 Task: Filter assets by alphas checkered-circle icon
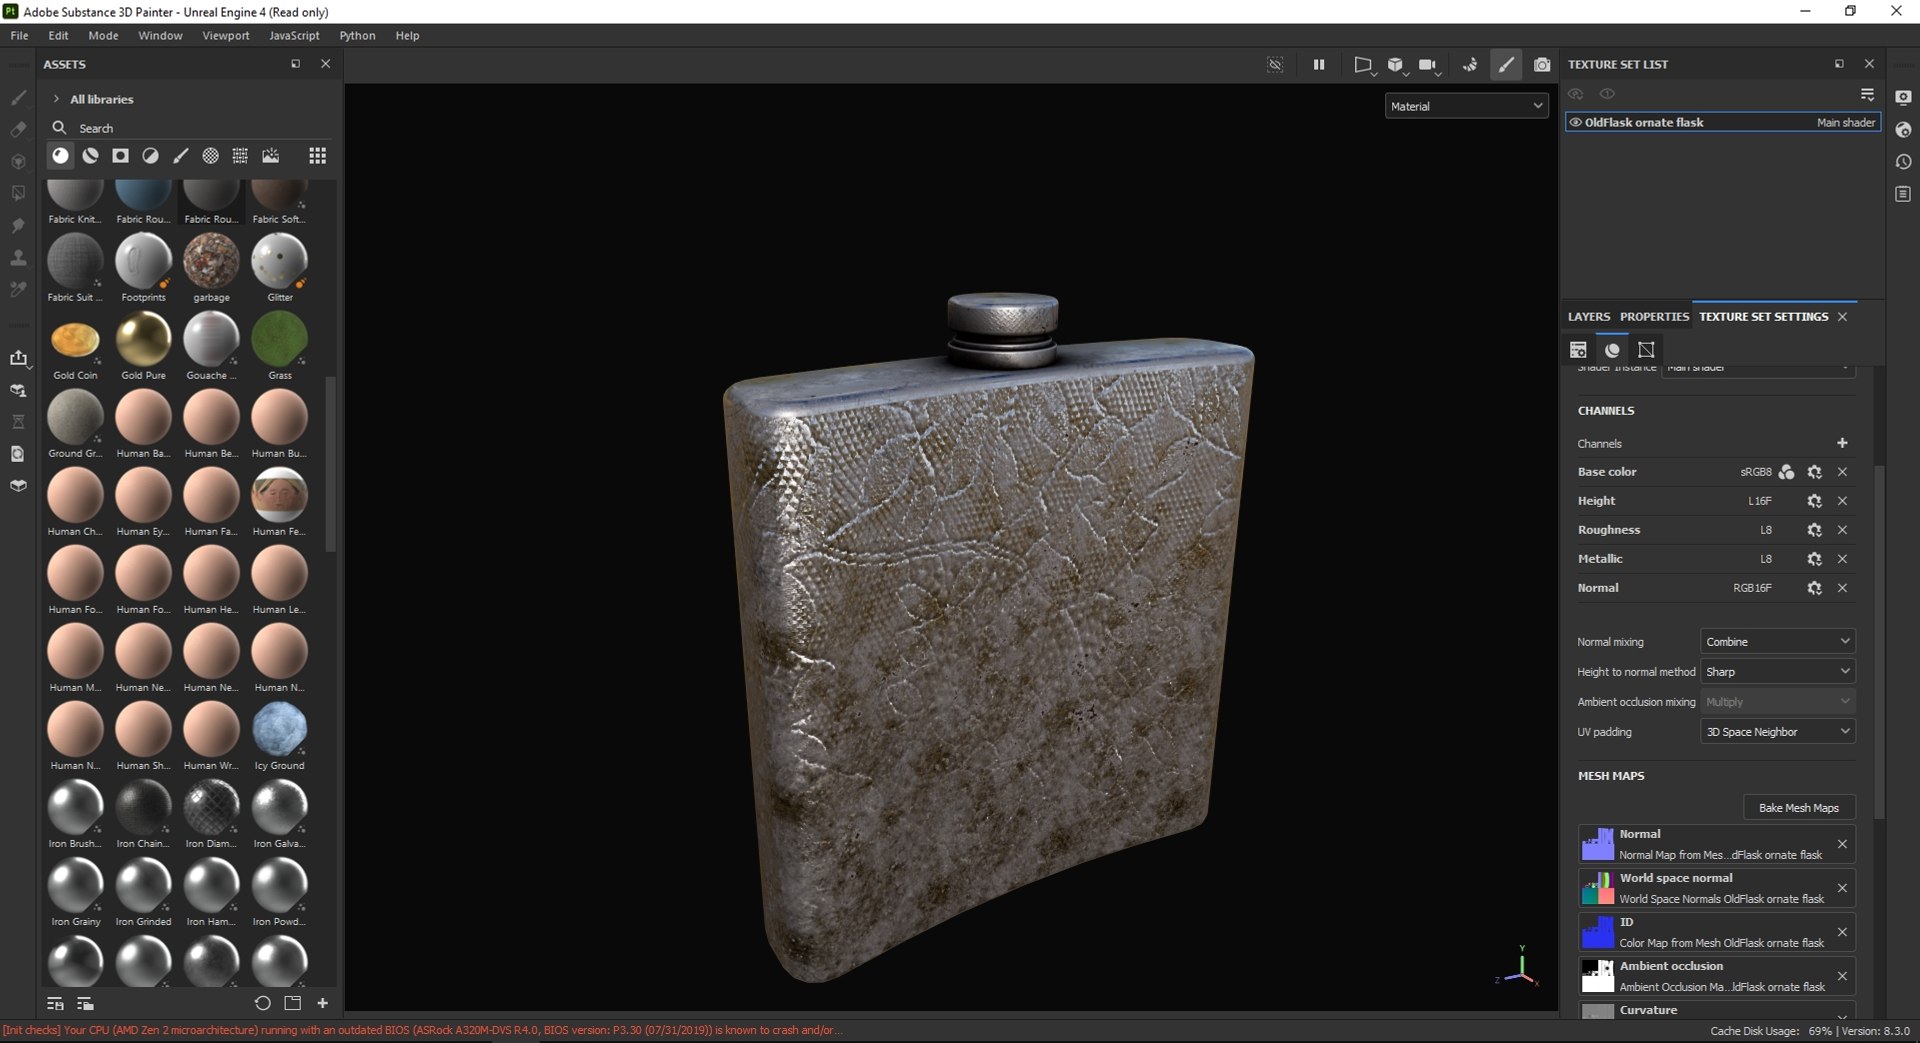coord(211,155)
